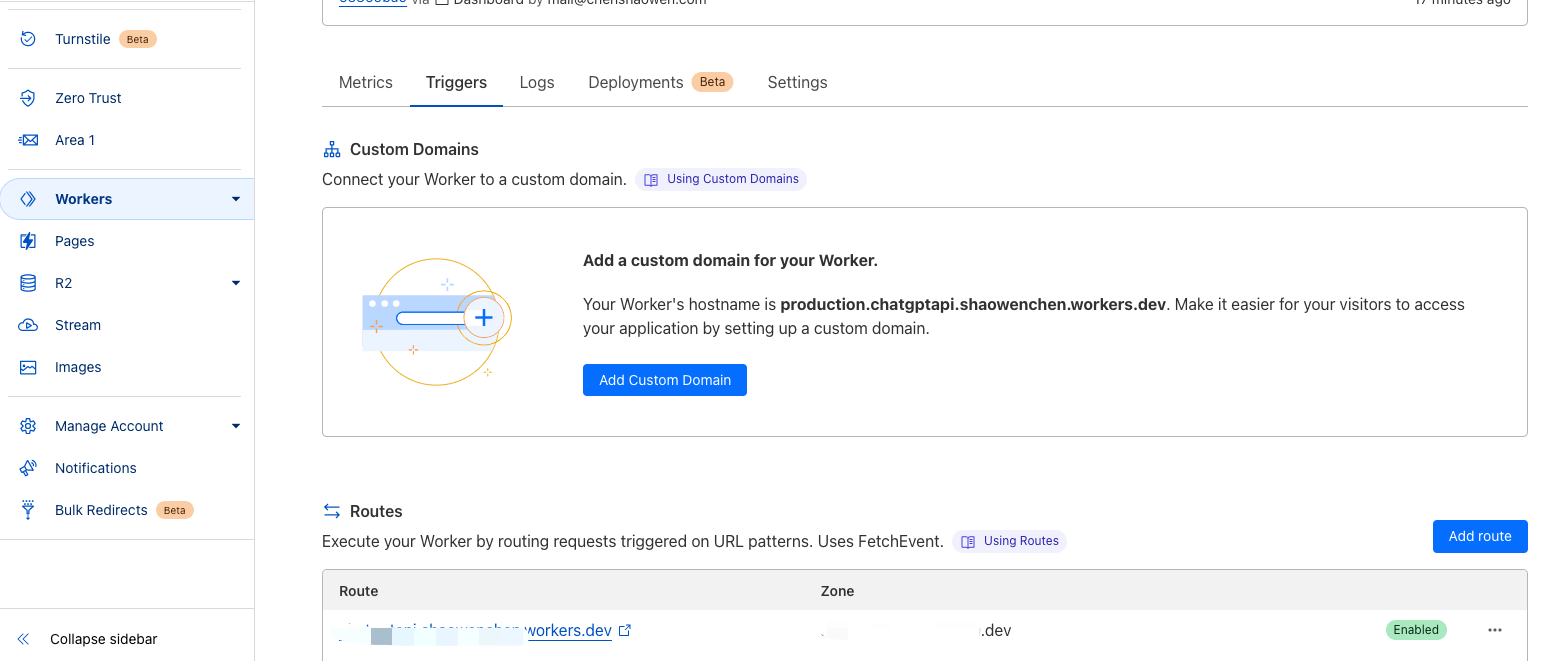Open Pages from the sidebar
This screenshot has width=1563, height=661.
tap(75, 241)
